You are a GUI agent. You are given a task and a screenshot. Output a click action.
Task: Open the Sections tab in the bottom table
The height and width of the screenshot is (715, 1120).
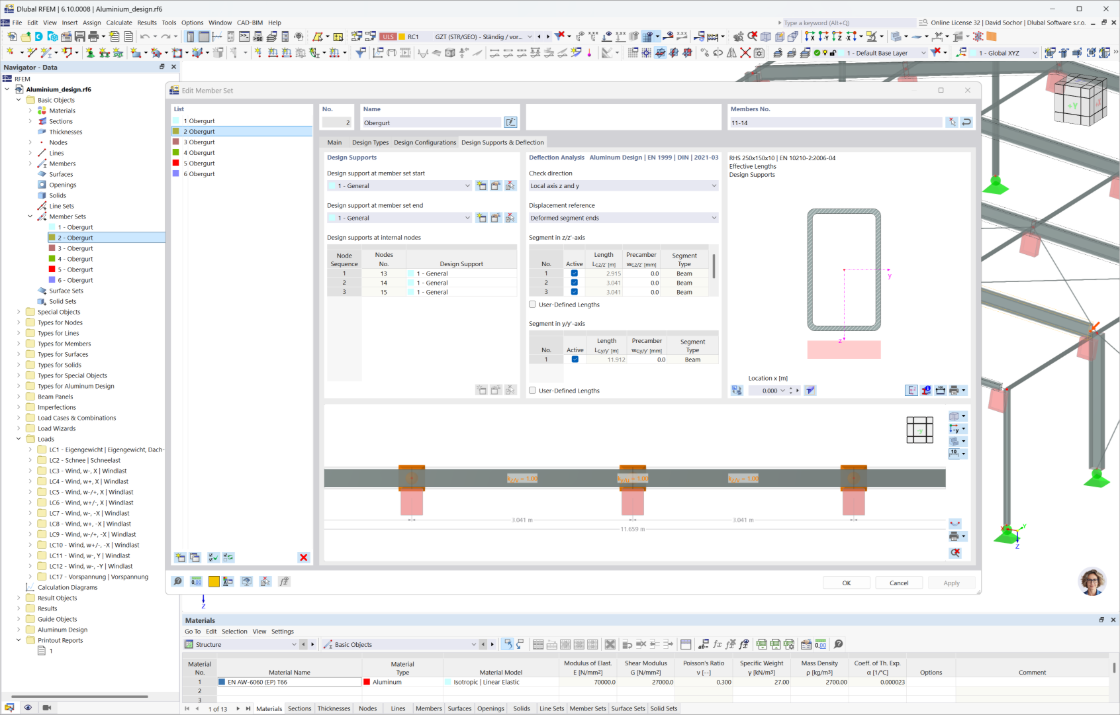pyautogui.click(x=299, y=709)
